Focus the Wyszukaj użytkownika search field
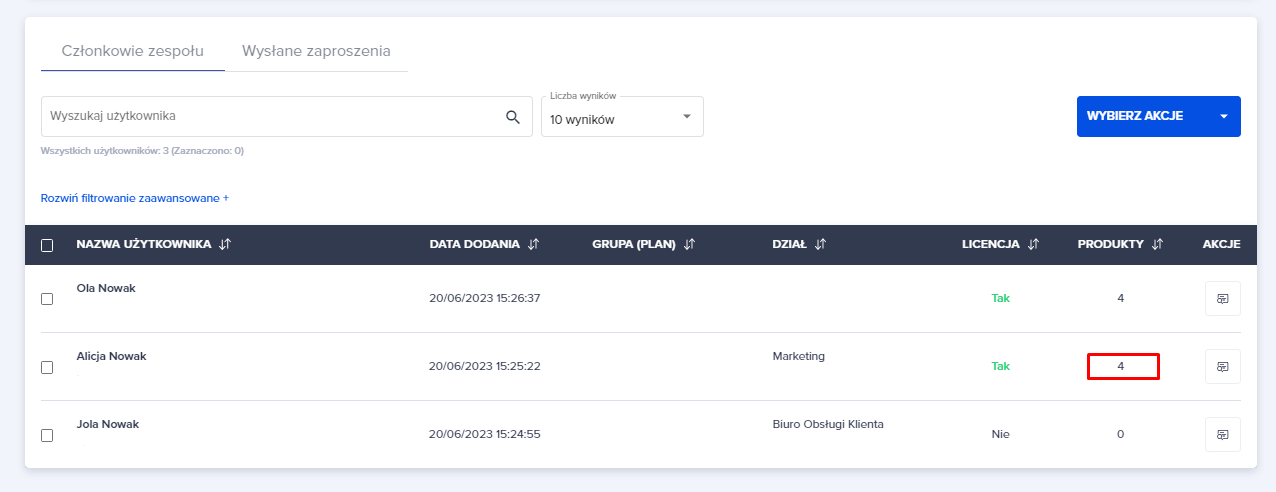Viewport: 1276px width, 492px height. pyautogui.click(x=270, y=117)
